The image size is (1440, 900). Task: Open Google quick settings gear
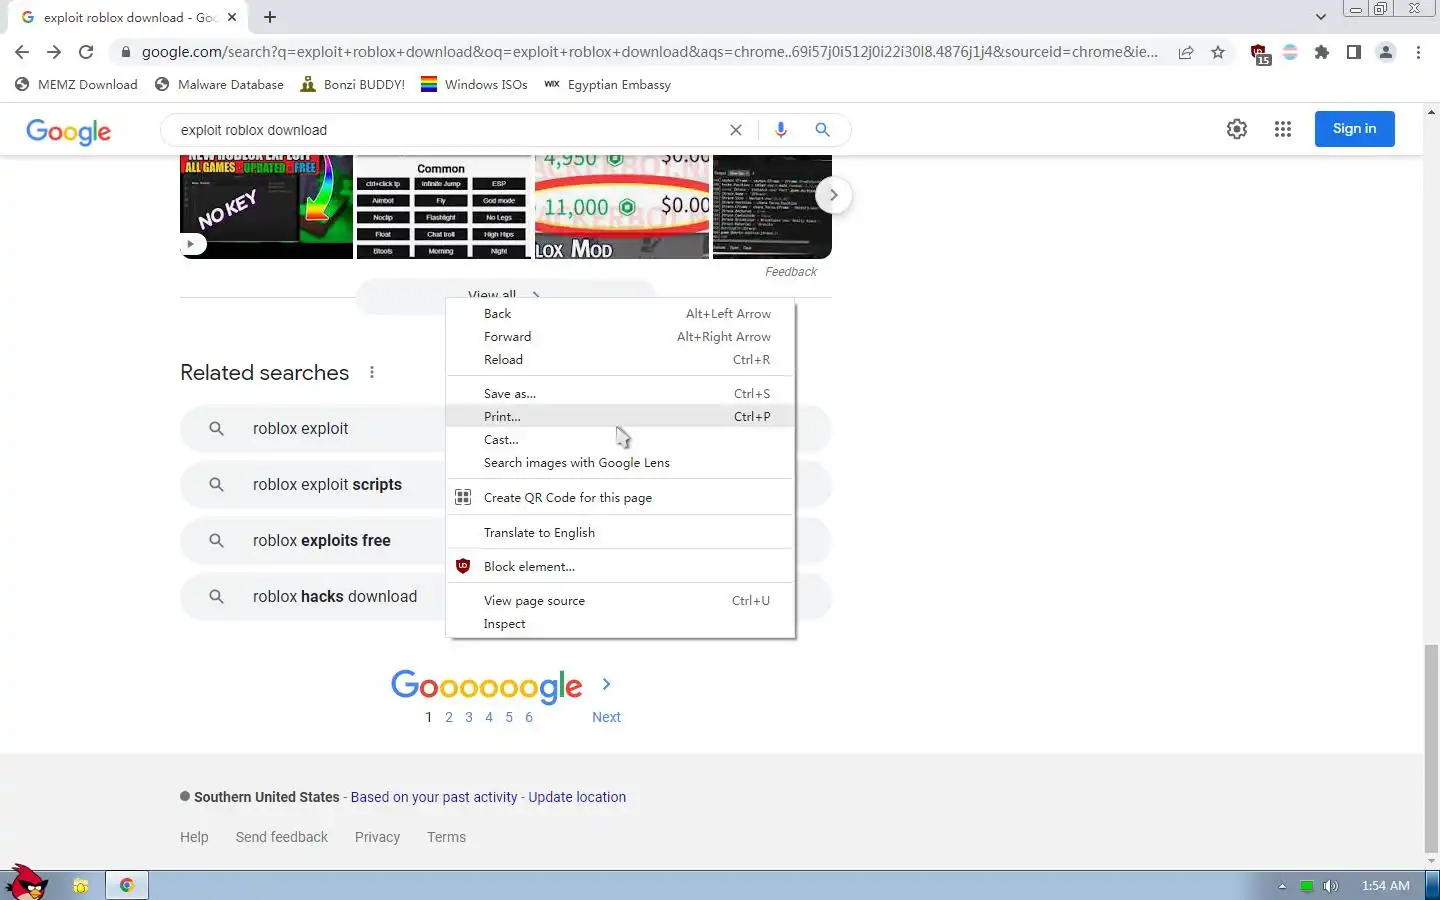[1237, 129]
